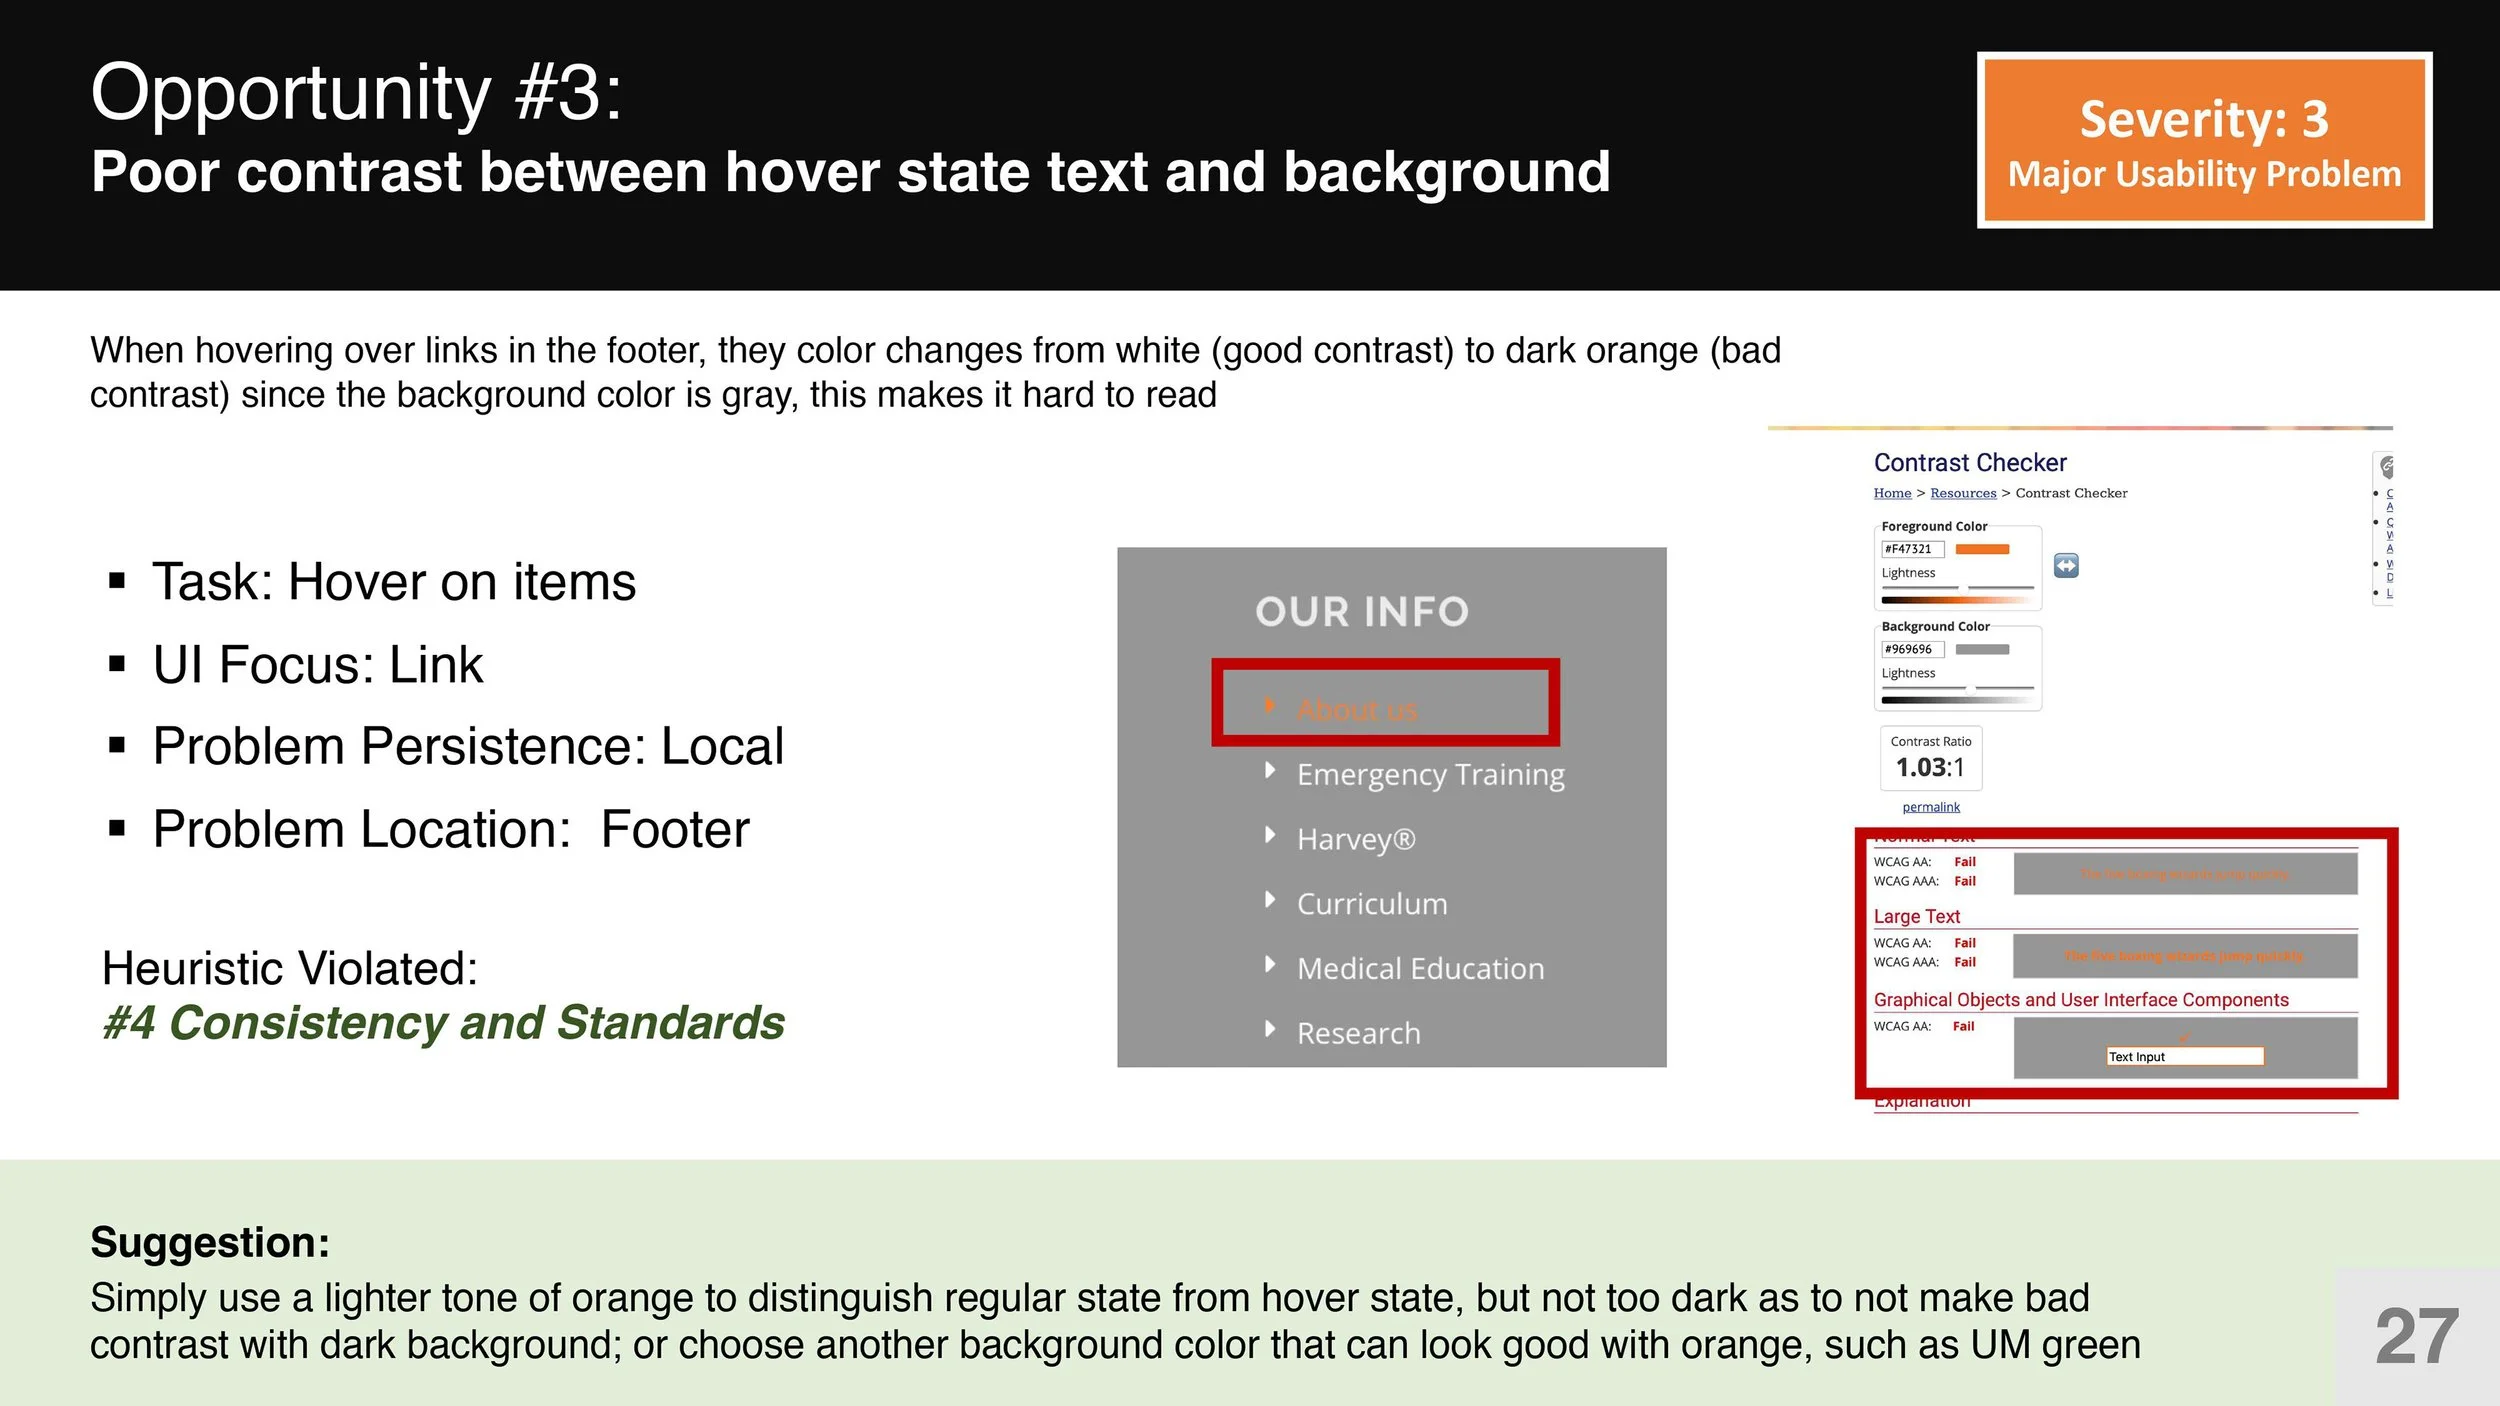
Task: Click the arrow bullet beside Research
Action: tap(1269, 1029)
